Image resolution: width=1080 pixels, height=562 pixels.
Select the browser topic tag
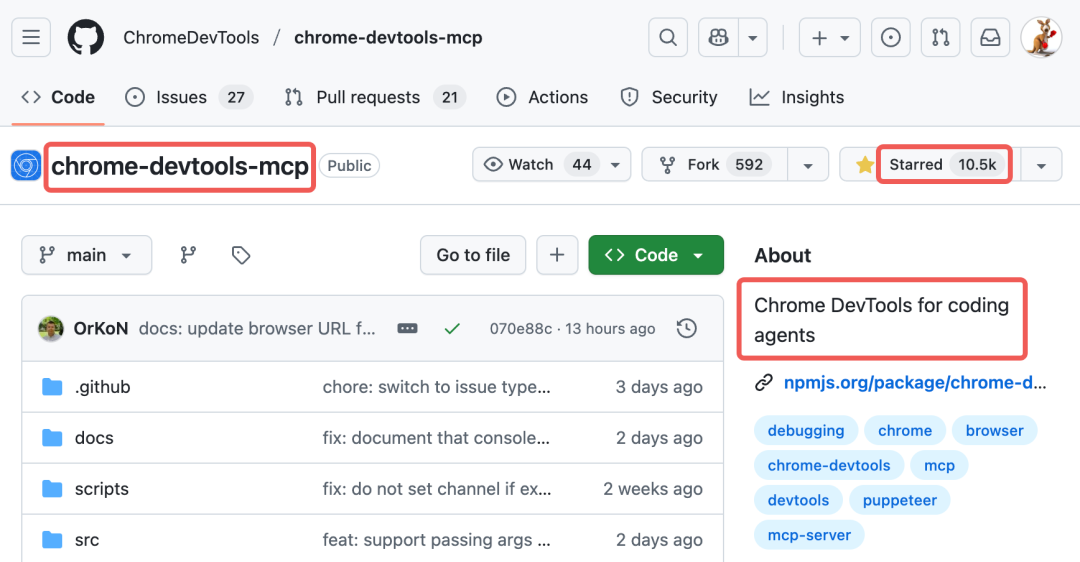995,430
